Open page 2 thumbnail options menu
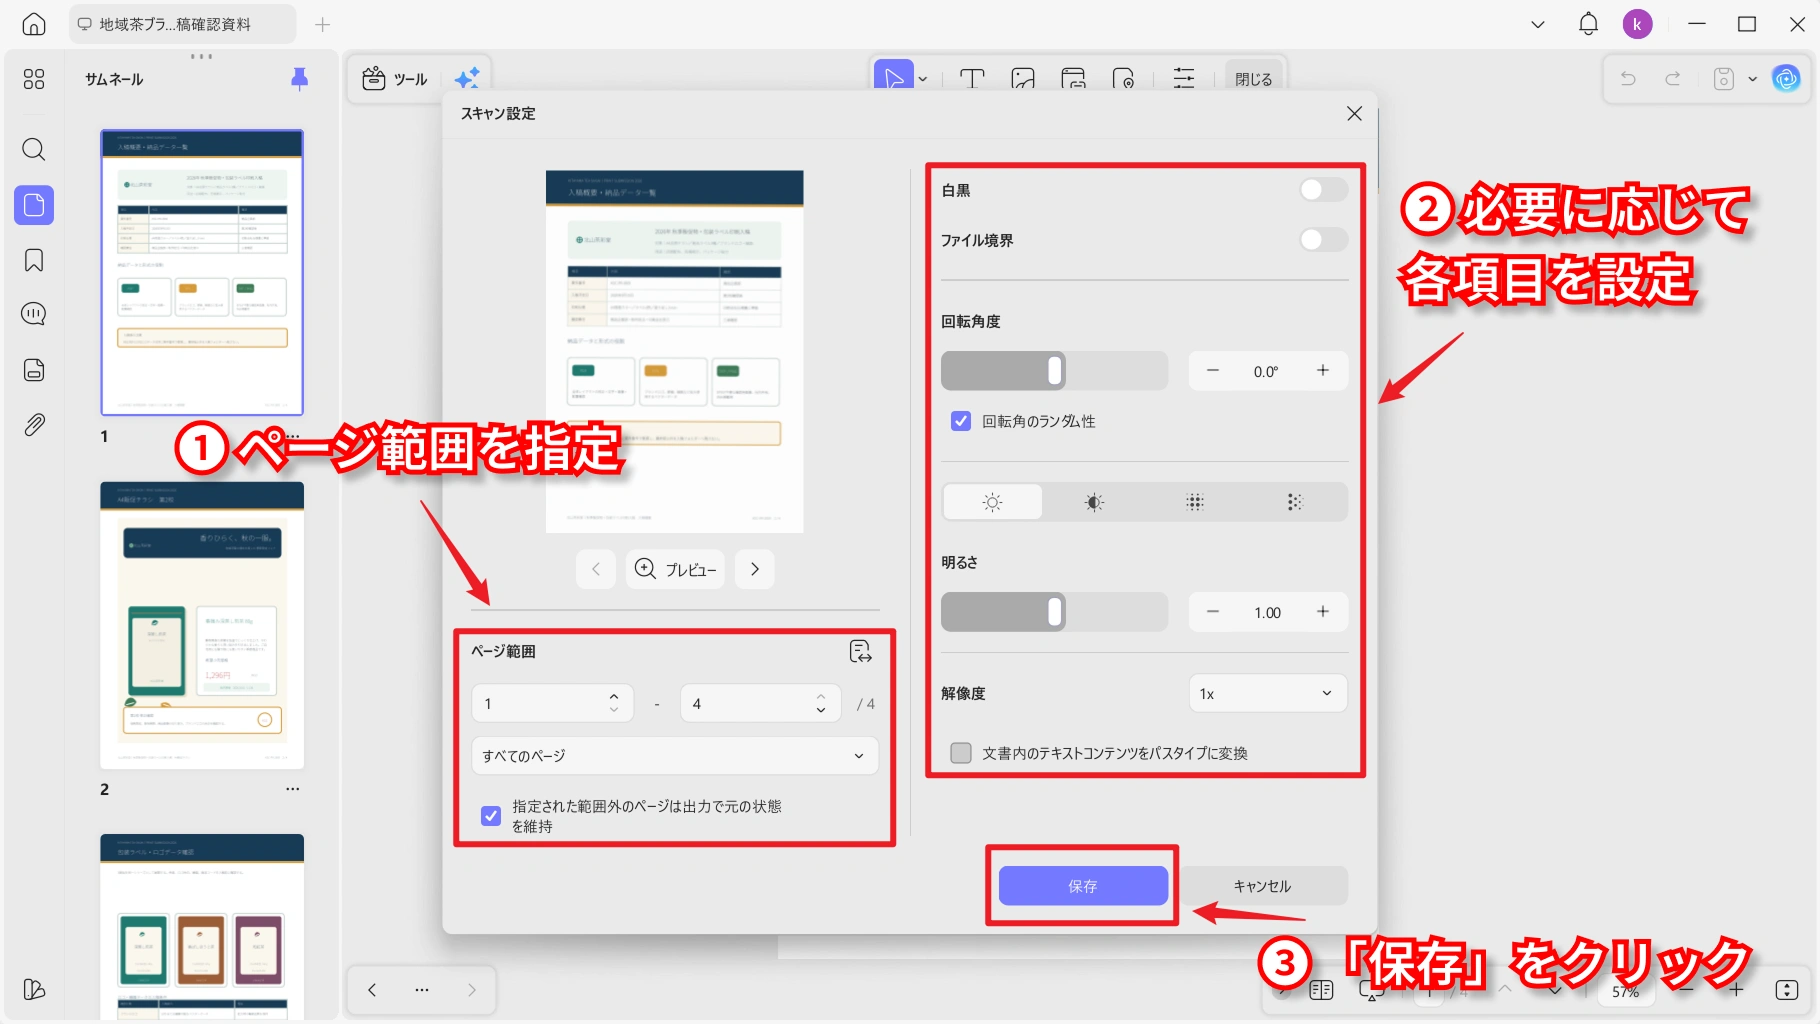This screenshot has width=1820, height=1024. (292, 789)
